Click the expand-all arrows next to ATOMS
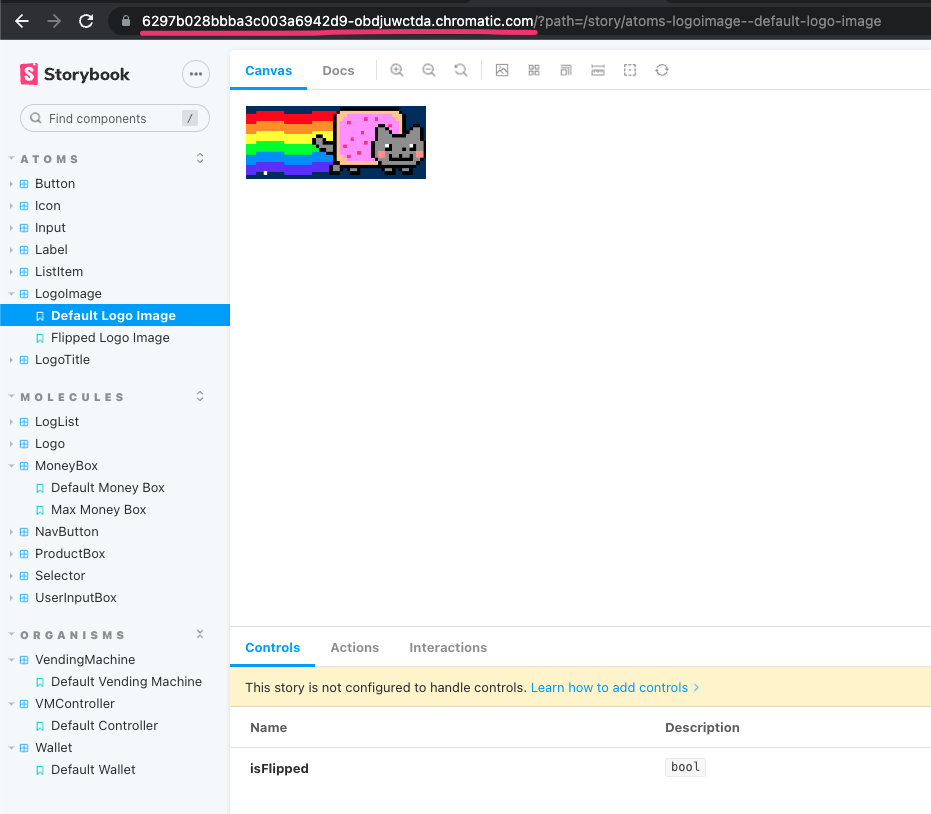This screenshot has height=814, width=931. [x=200, y=159]
